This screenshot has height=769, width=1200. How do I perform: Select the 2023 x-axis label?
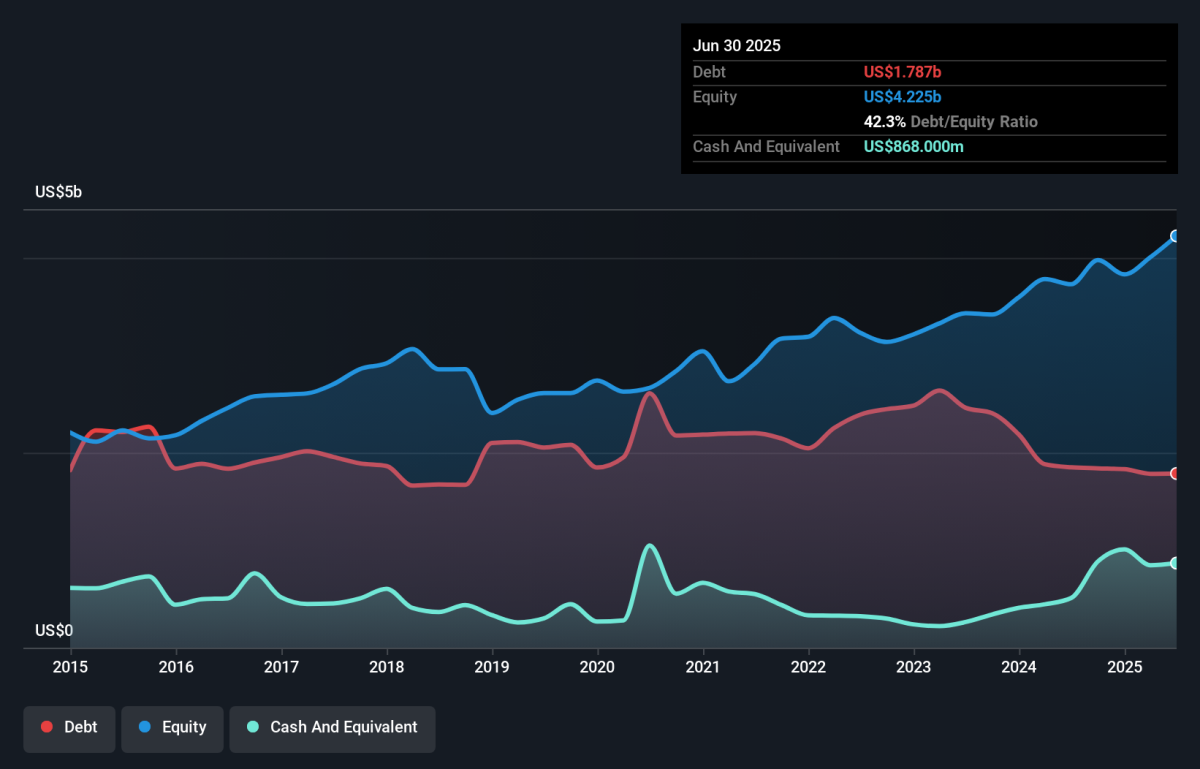click(914, 666)
